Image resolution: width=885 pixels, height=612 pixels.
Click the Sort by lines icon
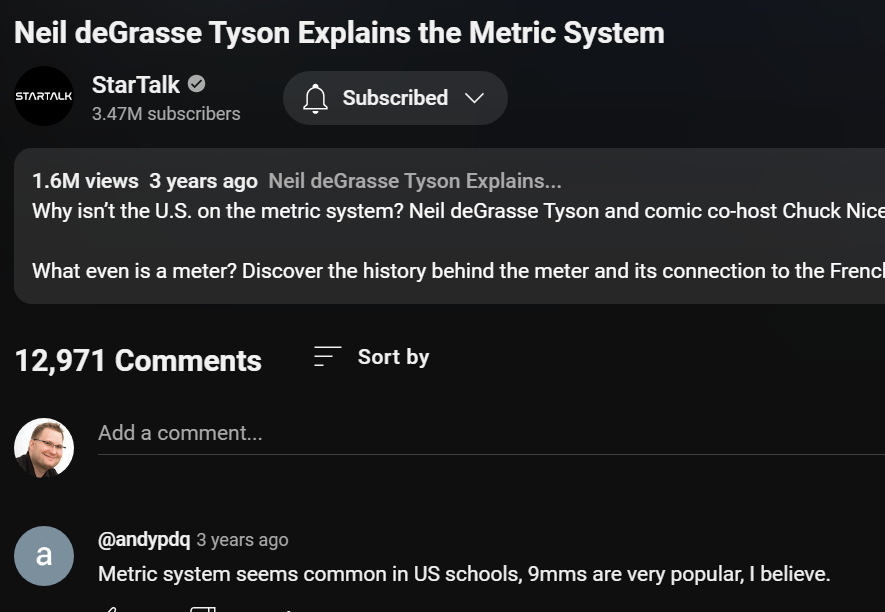tap(327, 356)
